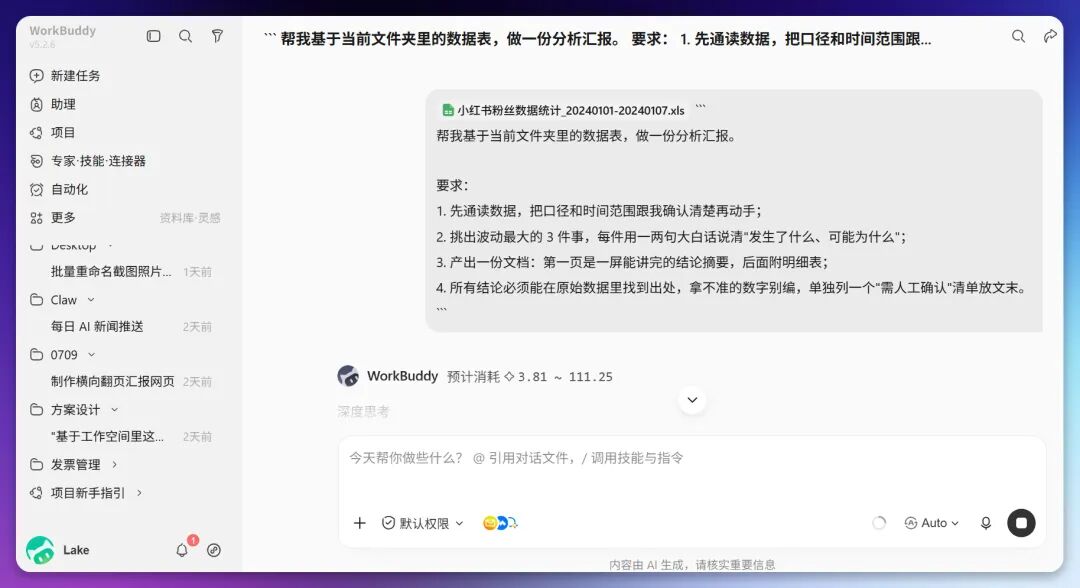
Task: Open the 默认权限 dropdown
Action: point(423,523)
